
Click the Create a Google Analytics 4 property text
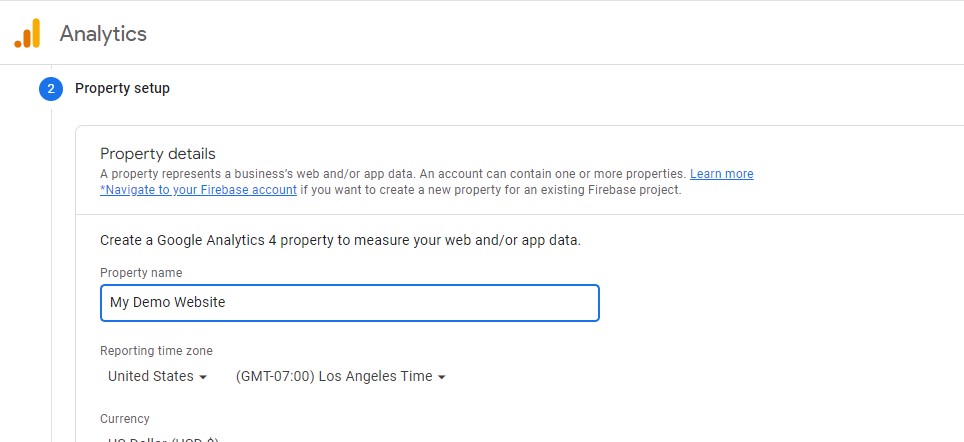click(x=341, y=240)
